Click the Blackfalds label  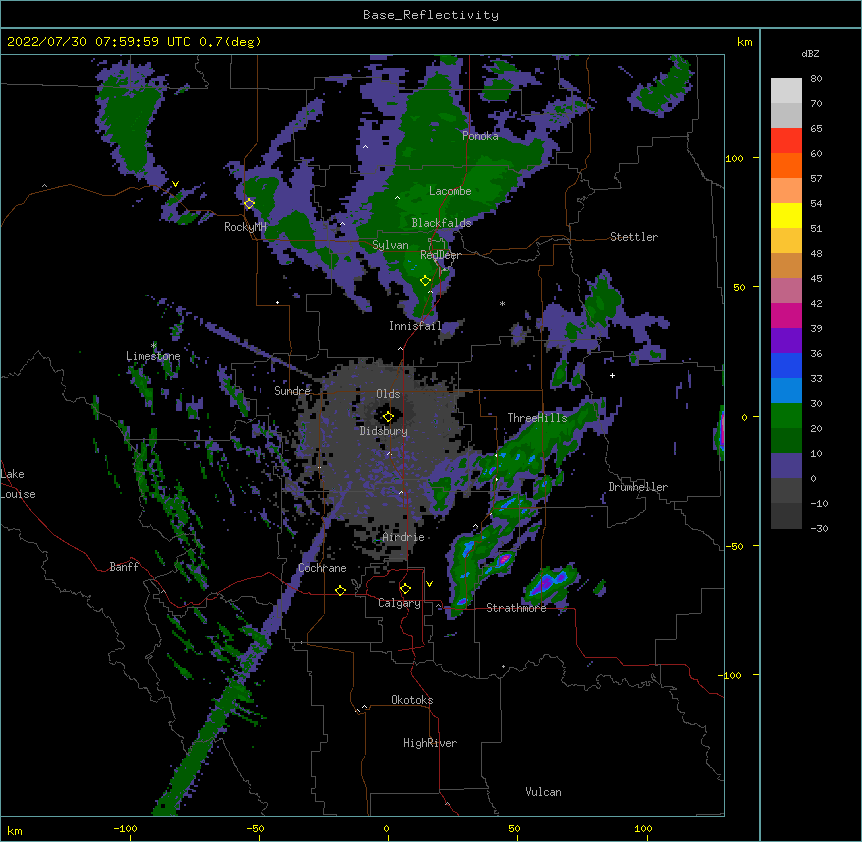pos(441,223)
